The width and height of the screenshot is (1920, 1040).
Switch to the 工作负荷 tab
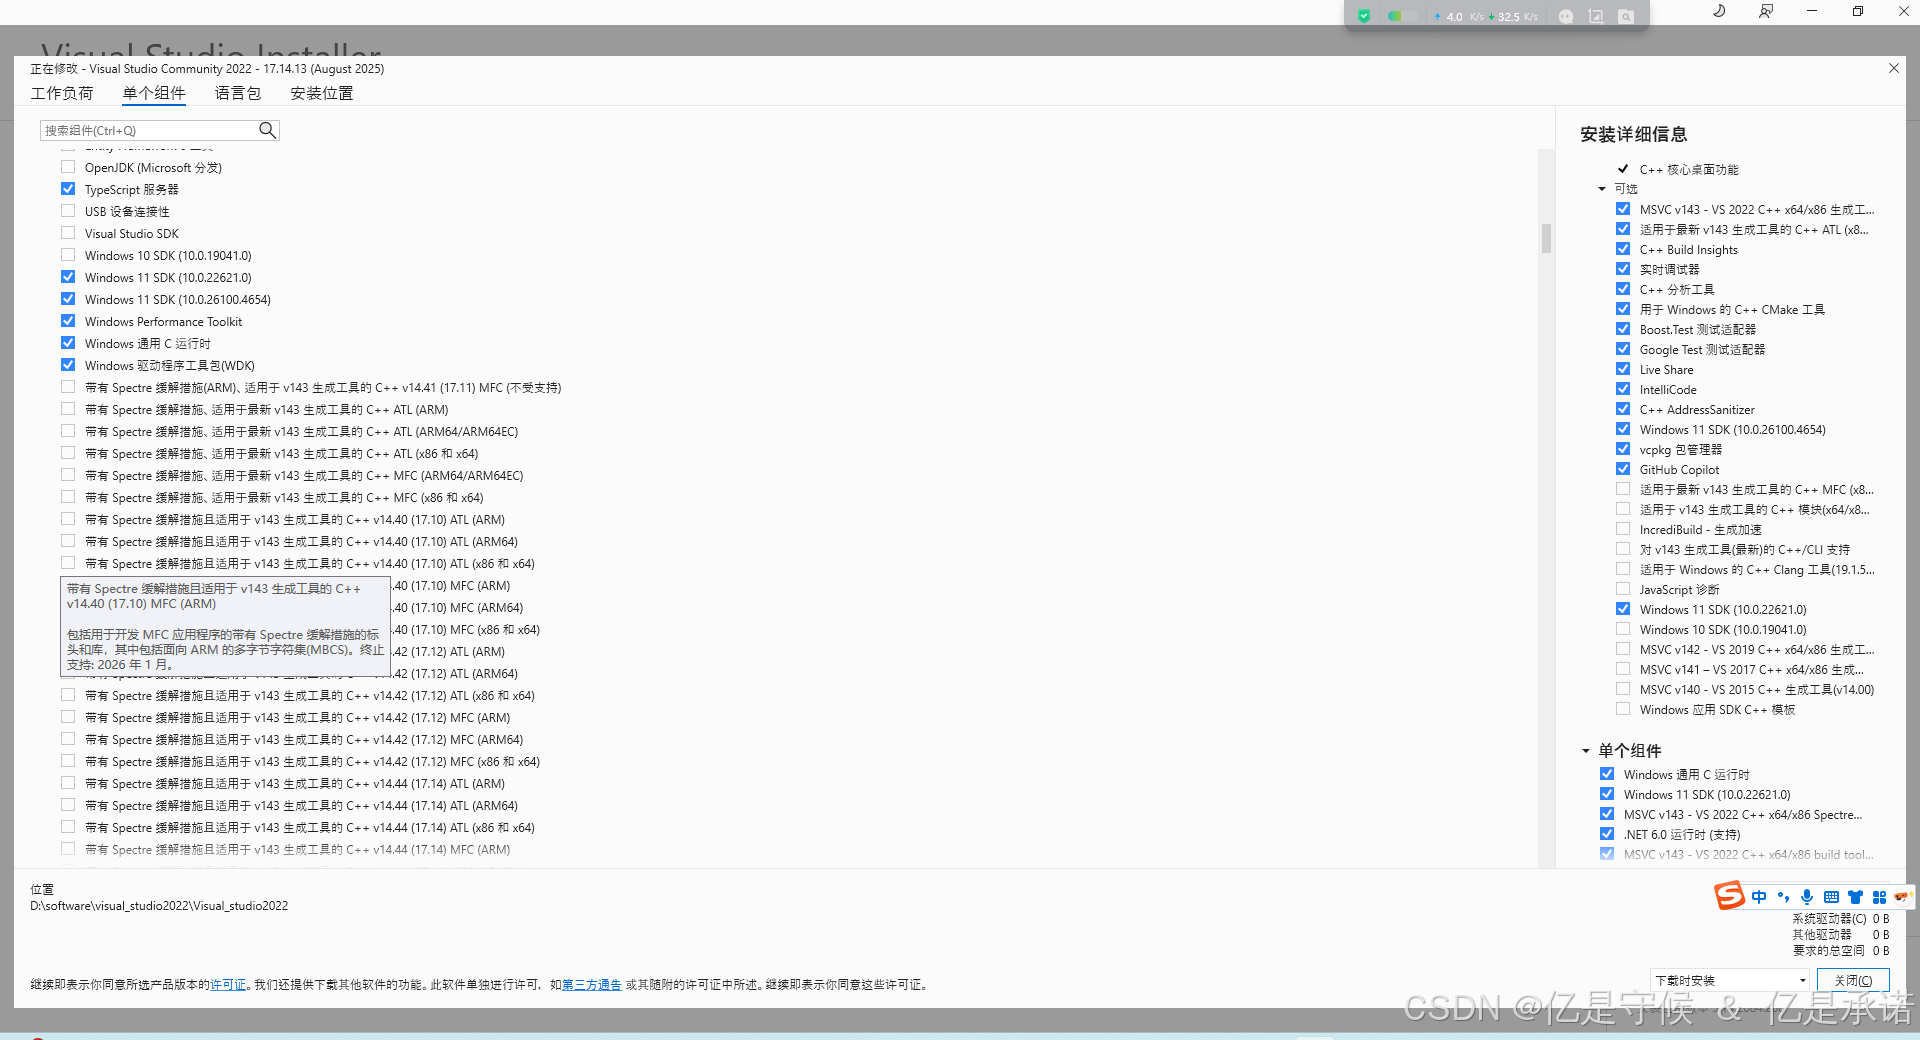(62, 93)
